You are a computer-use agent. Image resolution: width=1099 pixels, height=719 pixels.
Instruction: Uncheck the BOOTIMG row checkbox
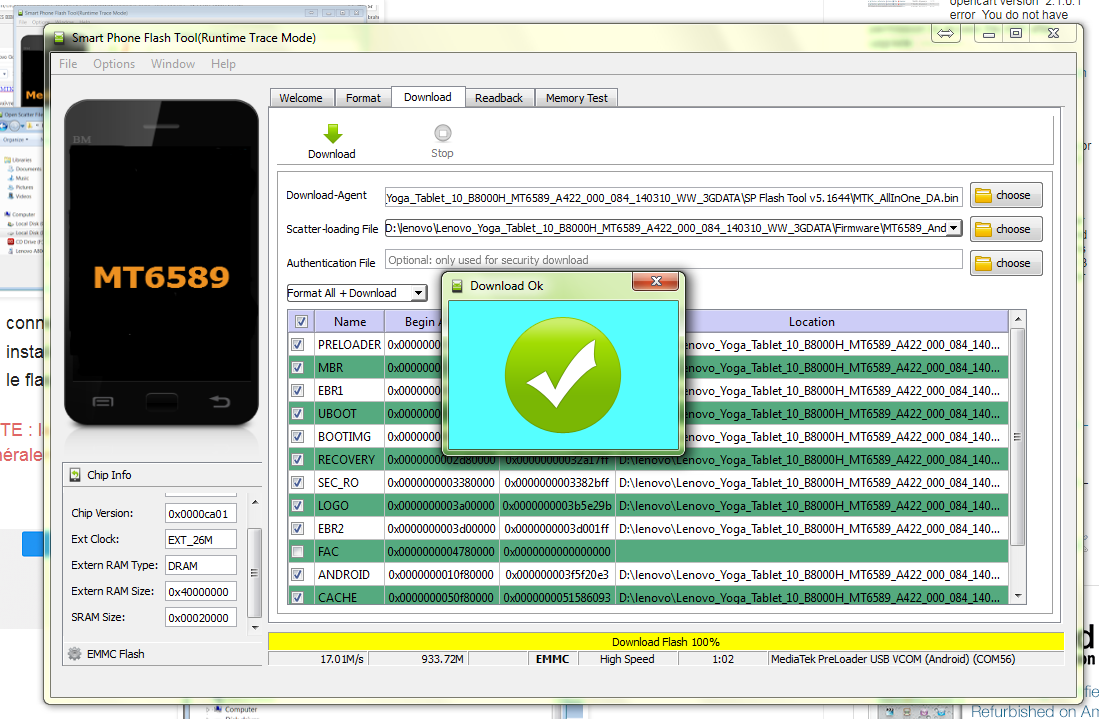coord(298,437)
